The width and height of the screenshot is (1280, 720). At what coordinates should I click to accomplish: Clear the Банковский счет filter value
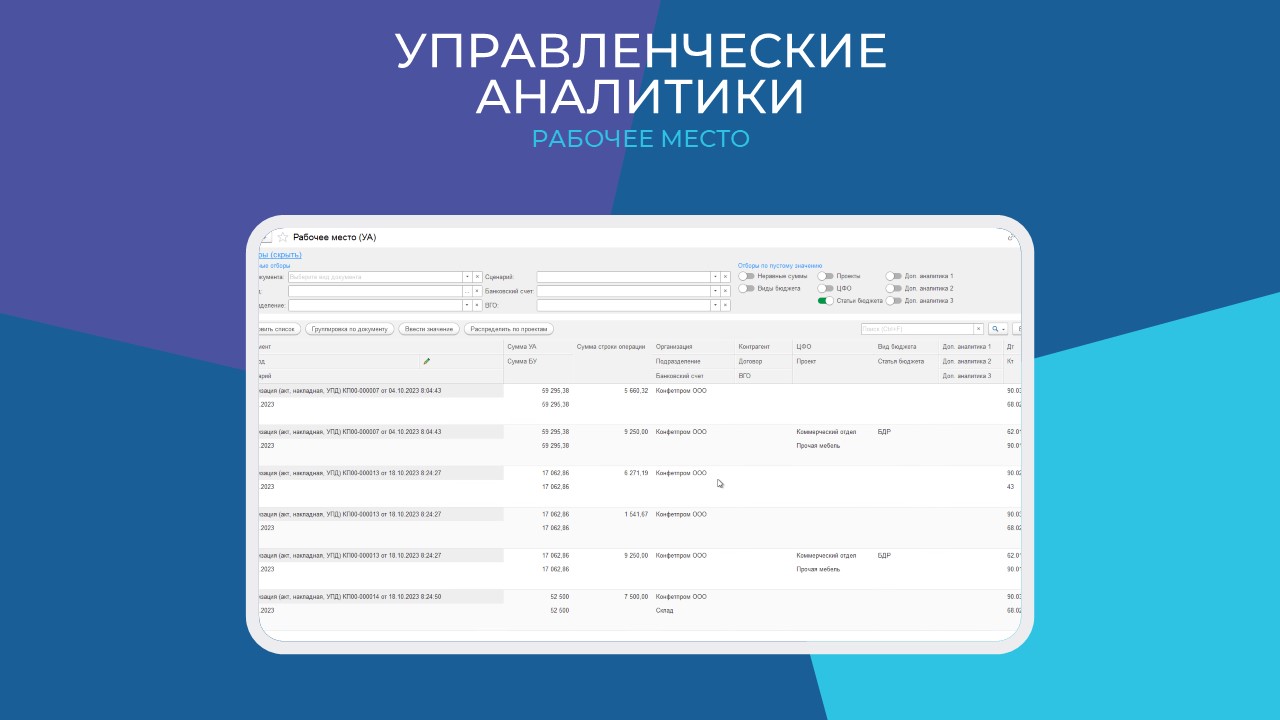pos(725,291)
